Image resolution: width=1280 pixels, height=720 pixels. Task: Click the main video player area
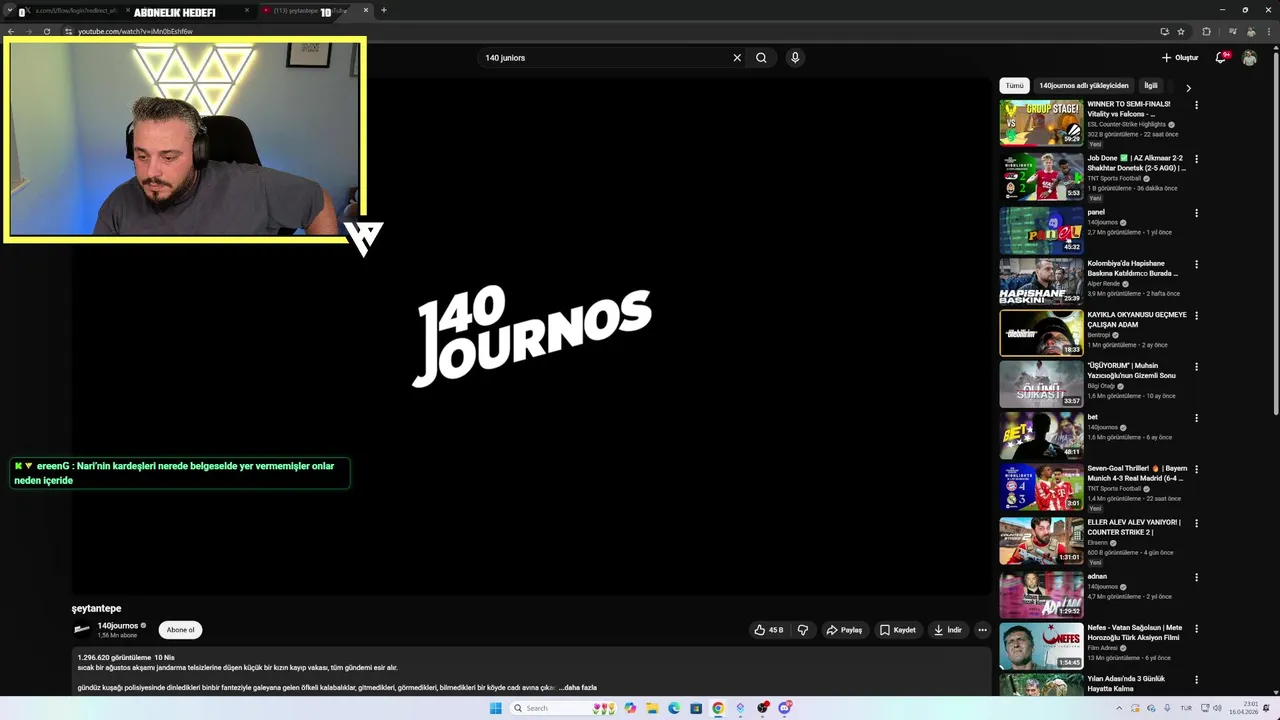[x=531, y=335]
